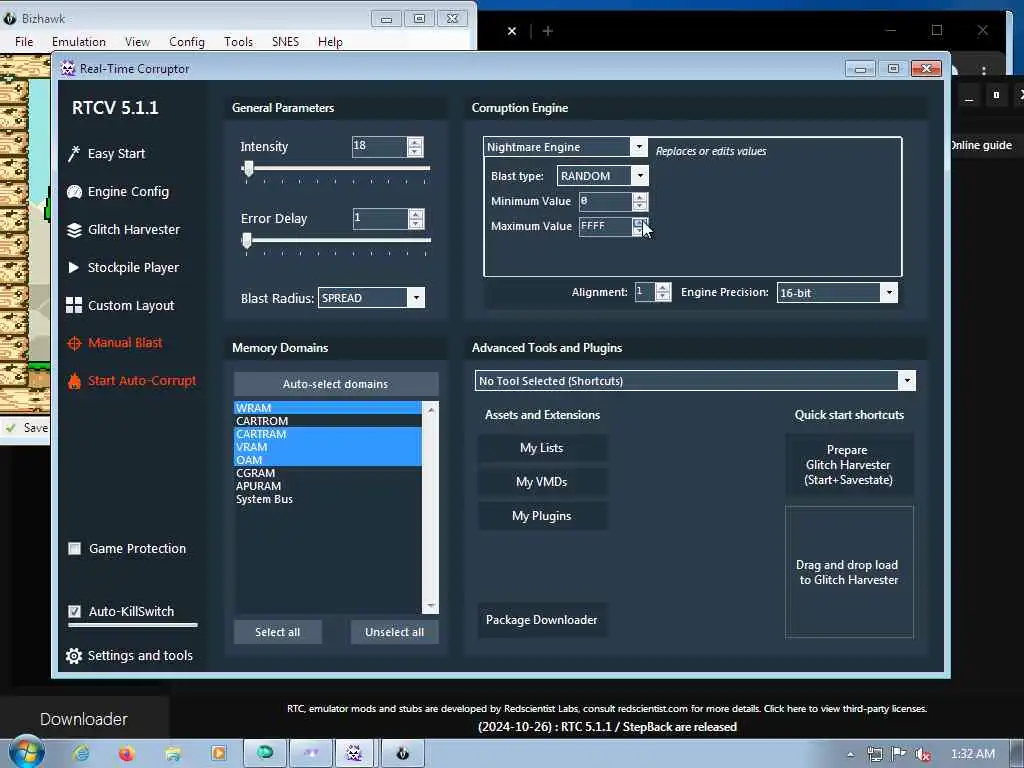The height and width of the screenshot is (768, 1024).
Task: Switch to Real-Time Corruptor taskbar icon
Action: 353,754
